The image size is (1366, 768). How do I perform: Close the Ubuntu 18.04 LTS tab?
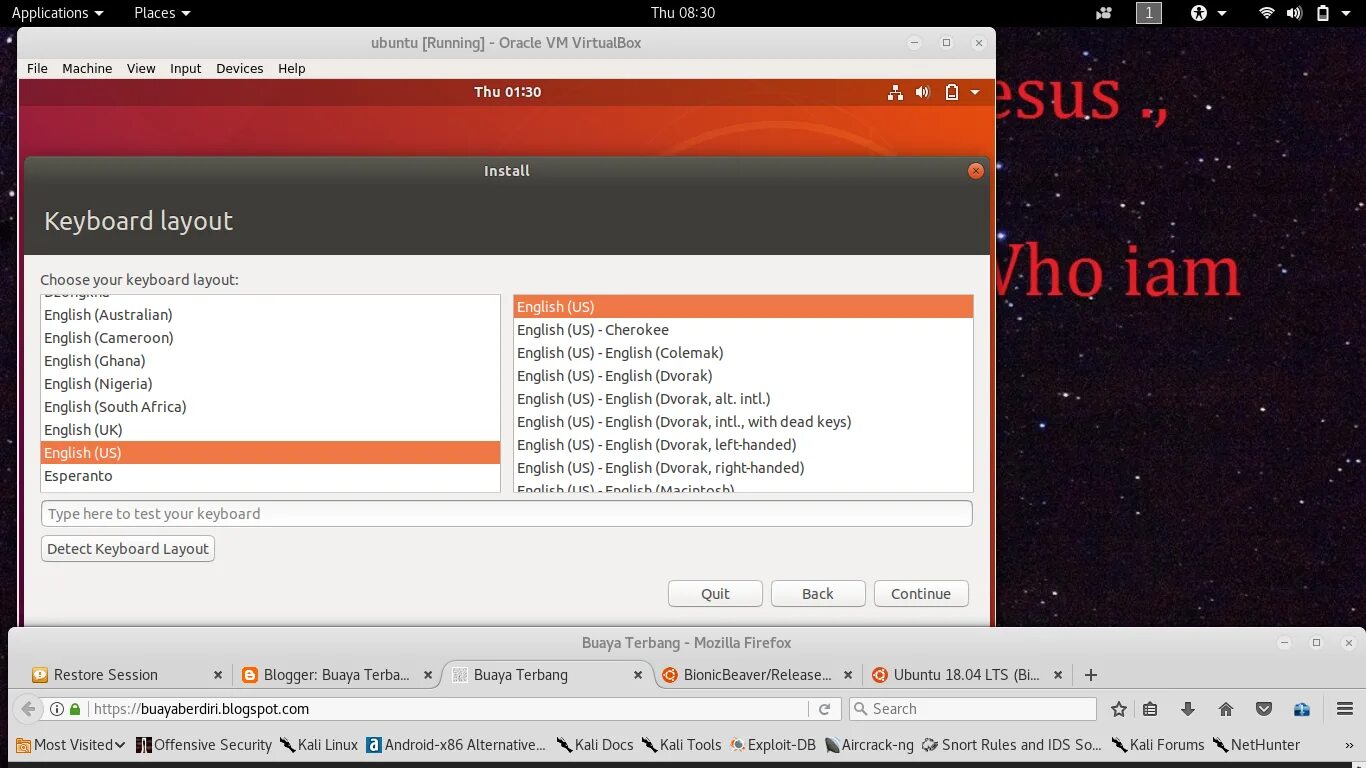click(x=1058, y=675)
